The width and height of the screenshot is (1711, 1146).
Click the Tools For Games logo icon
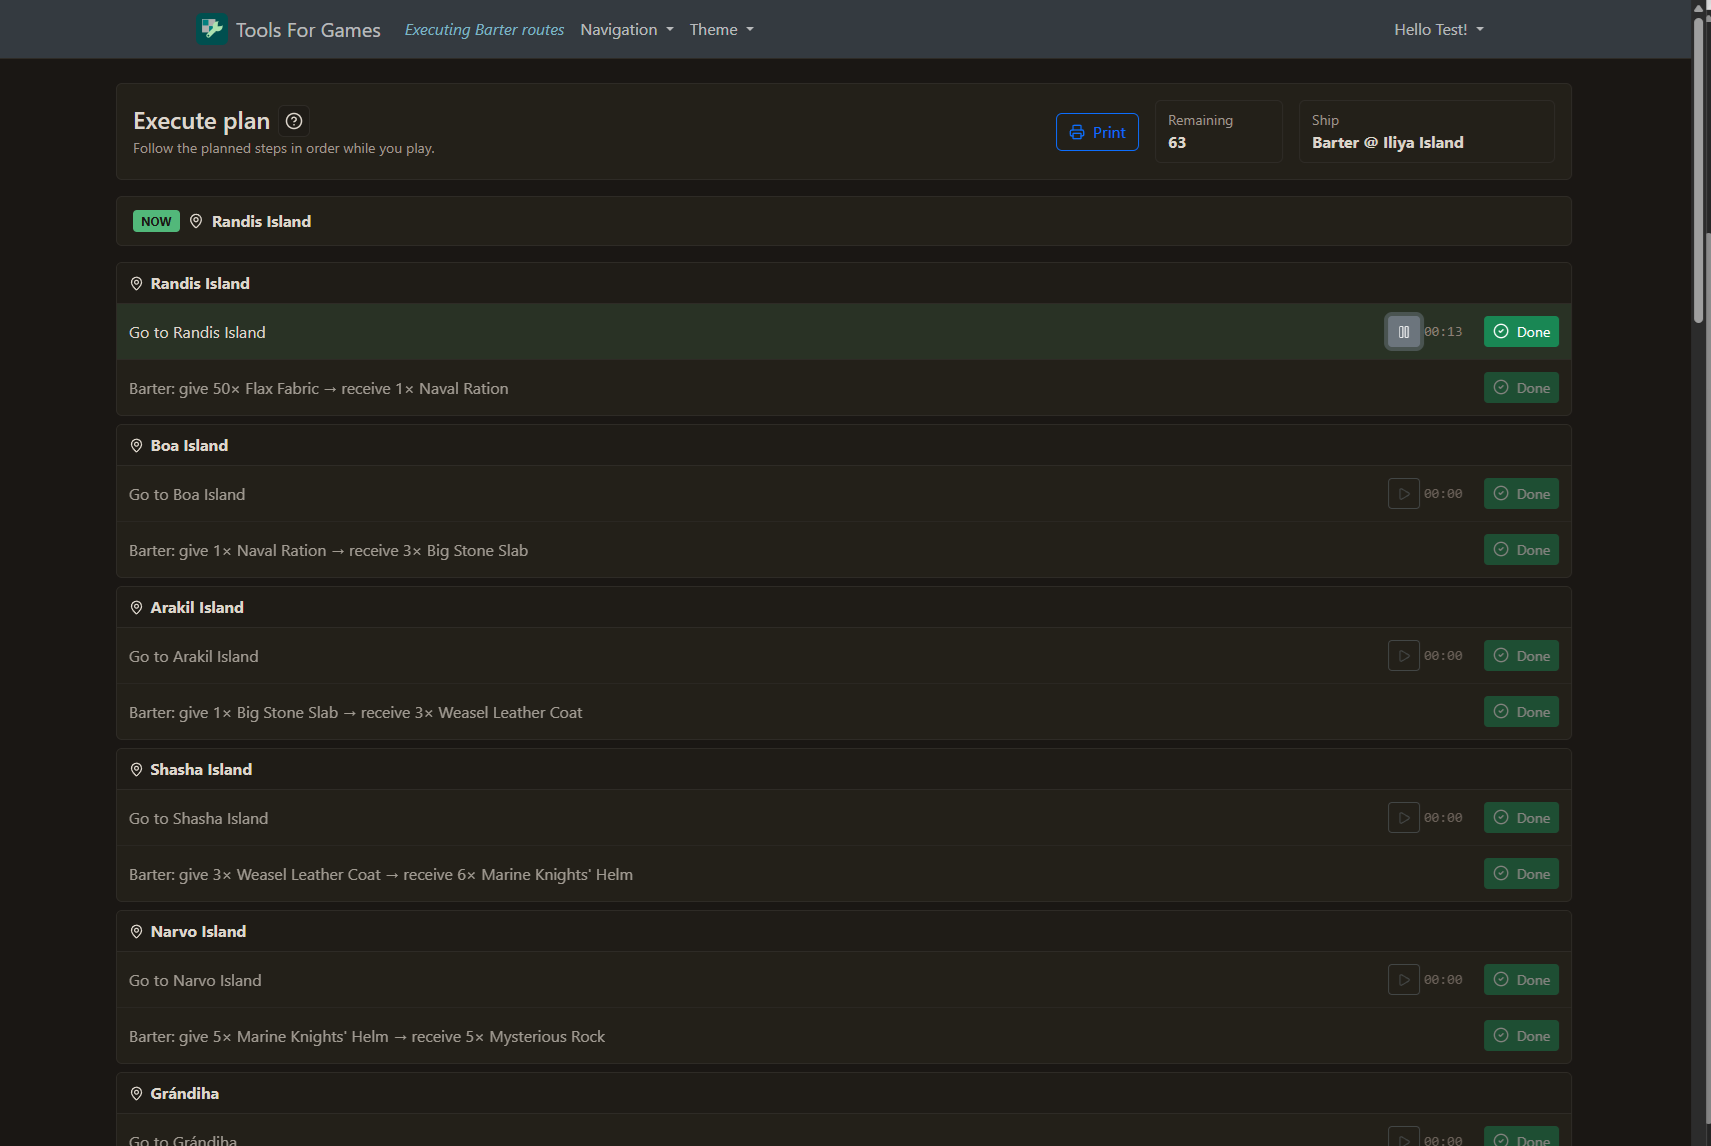[x=212, y=29]
